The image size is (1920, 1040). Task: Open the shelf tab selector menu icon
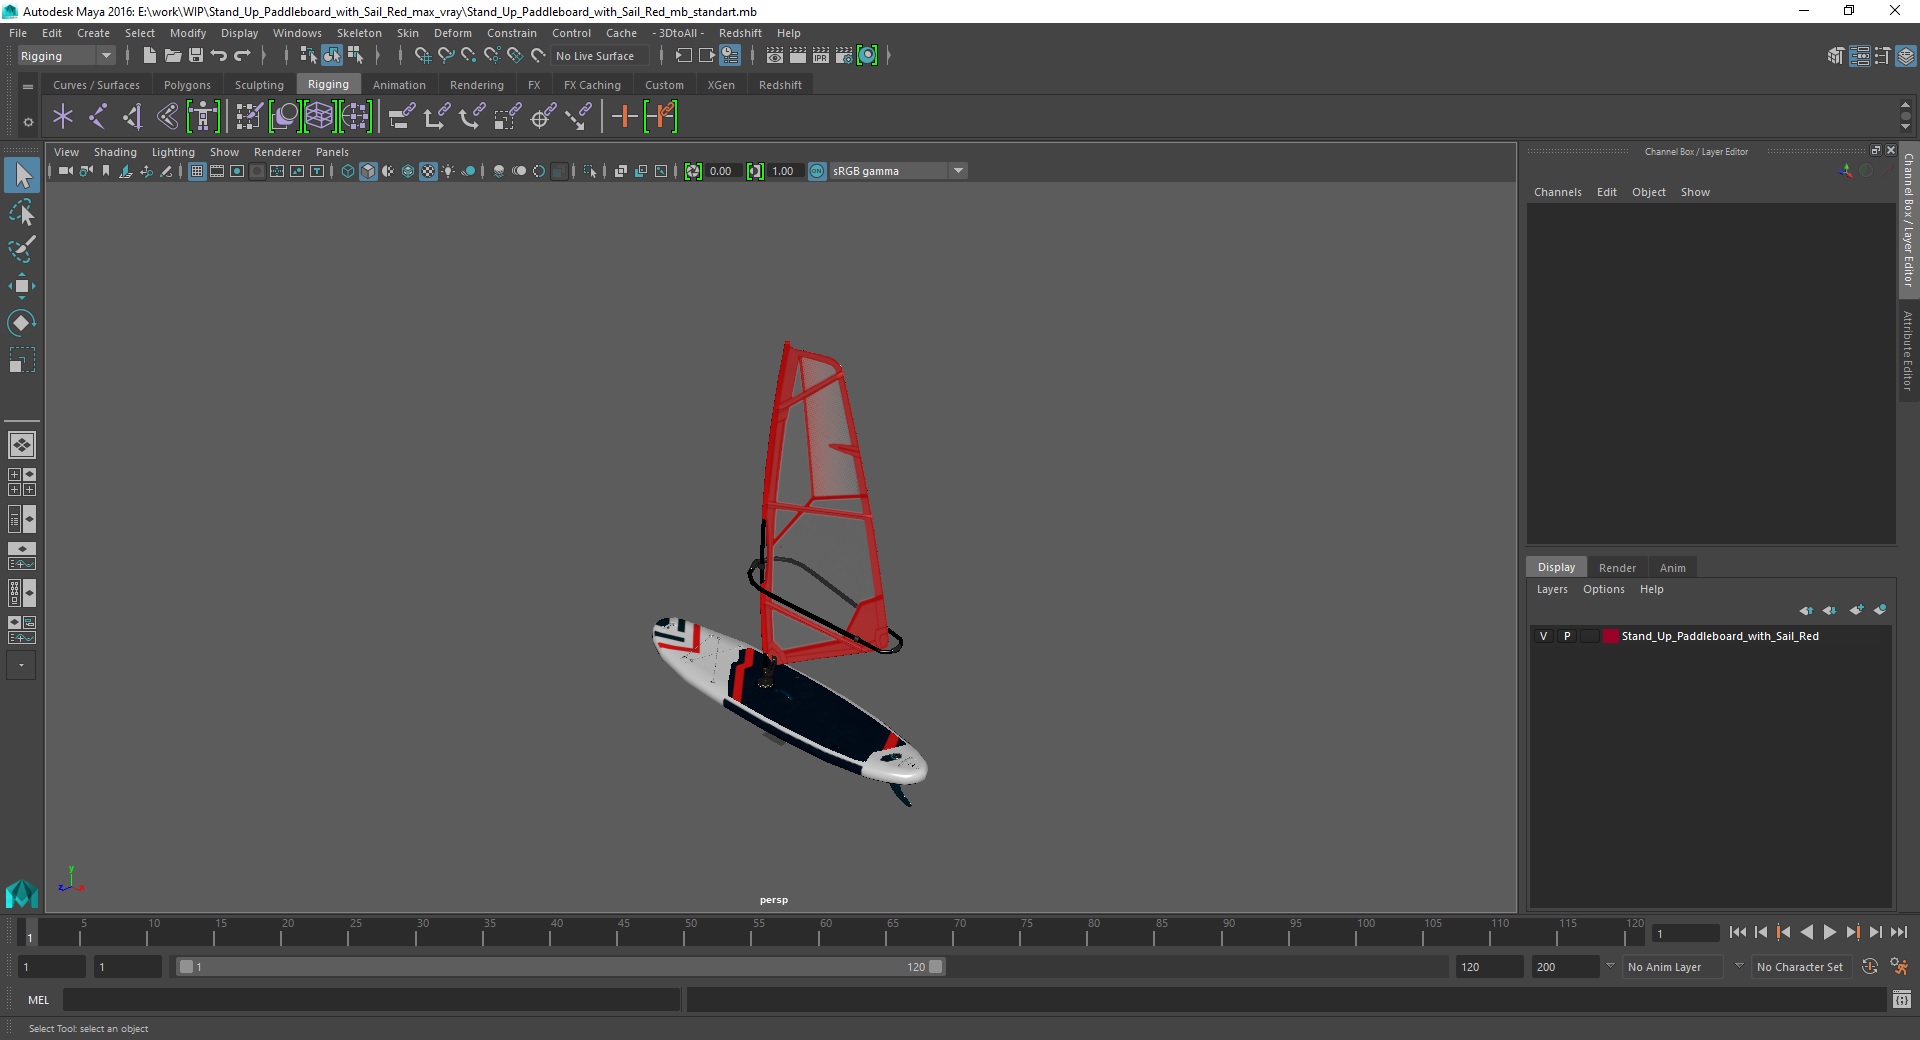click(28, 87)
